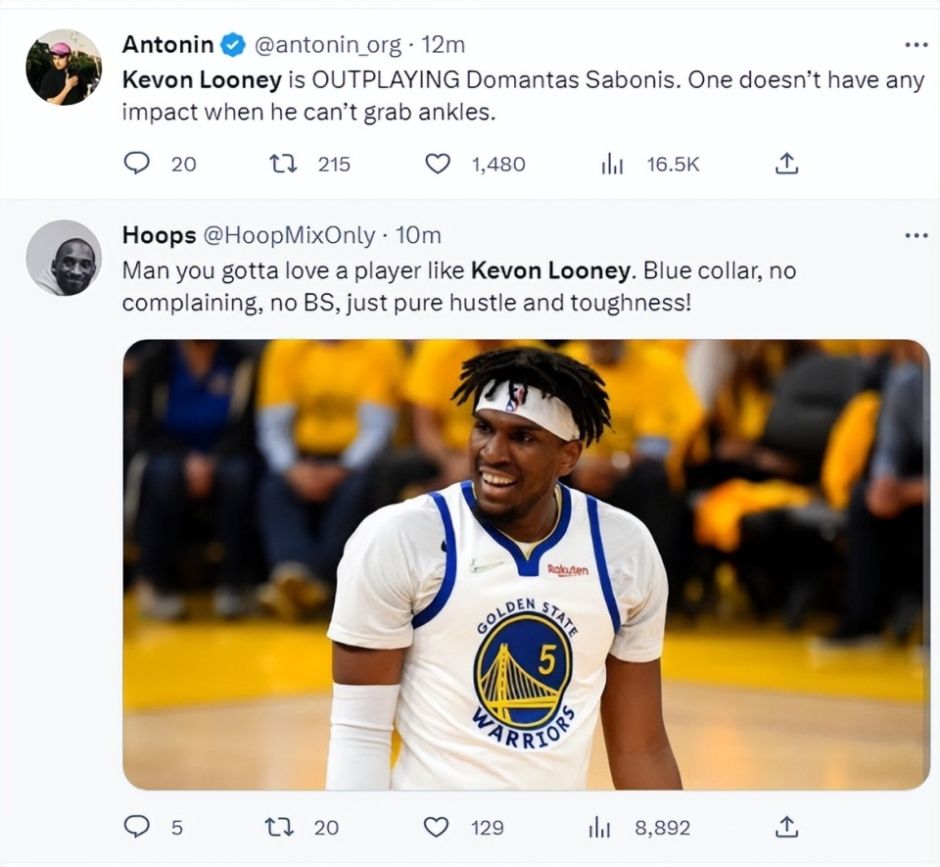The height and width of the screenshot is (867, 940).
Task: Enlarge the Golden State Warriors player photo
Action: [x=525, y=564]
